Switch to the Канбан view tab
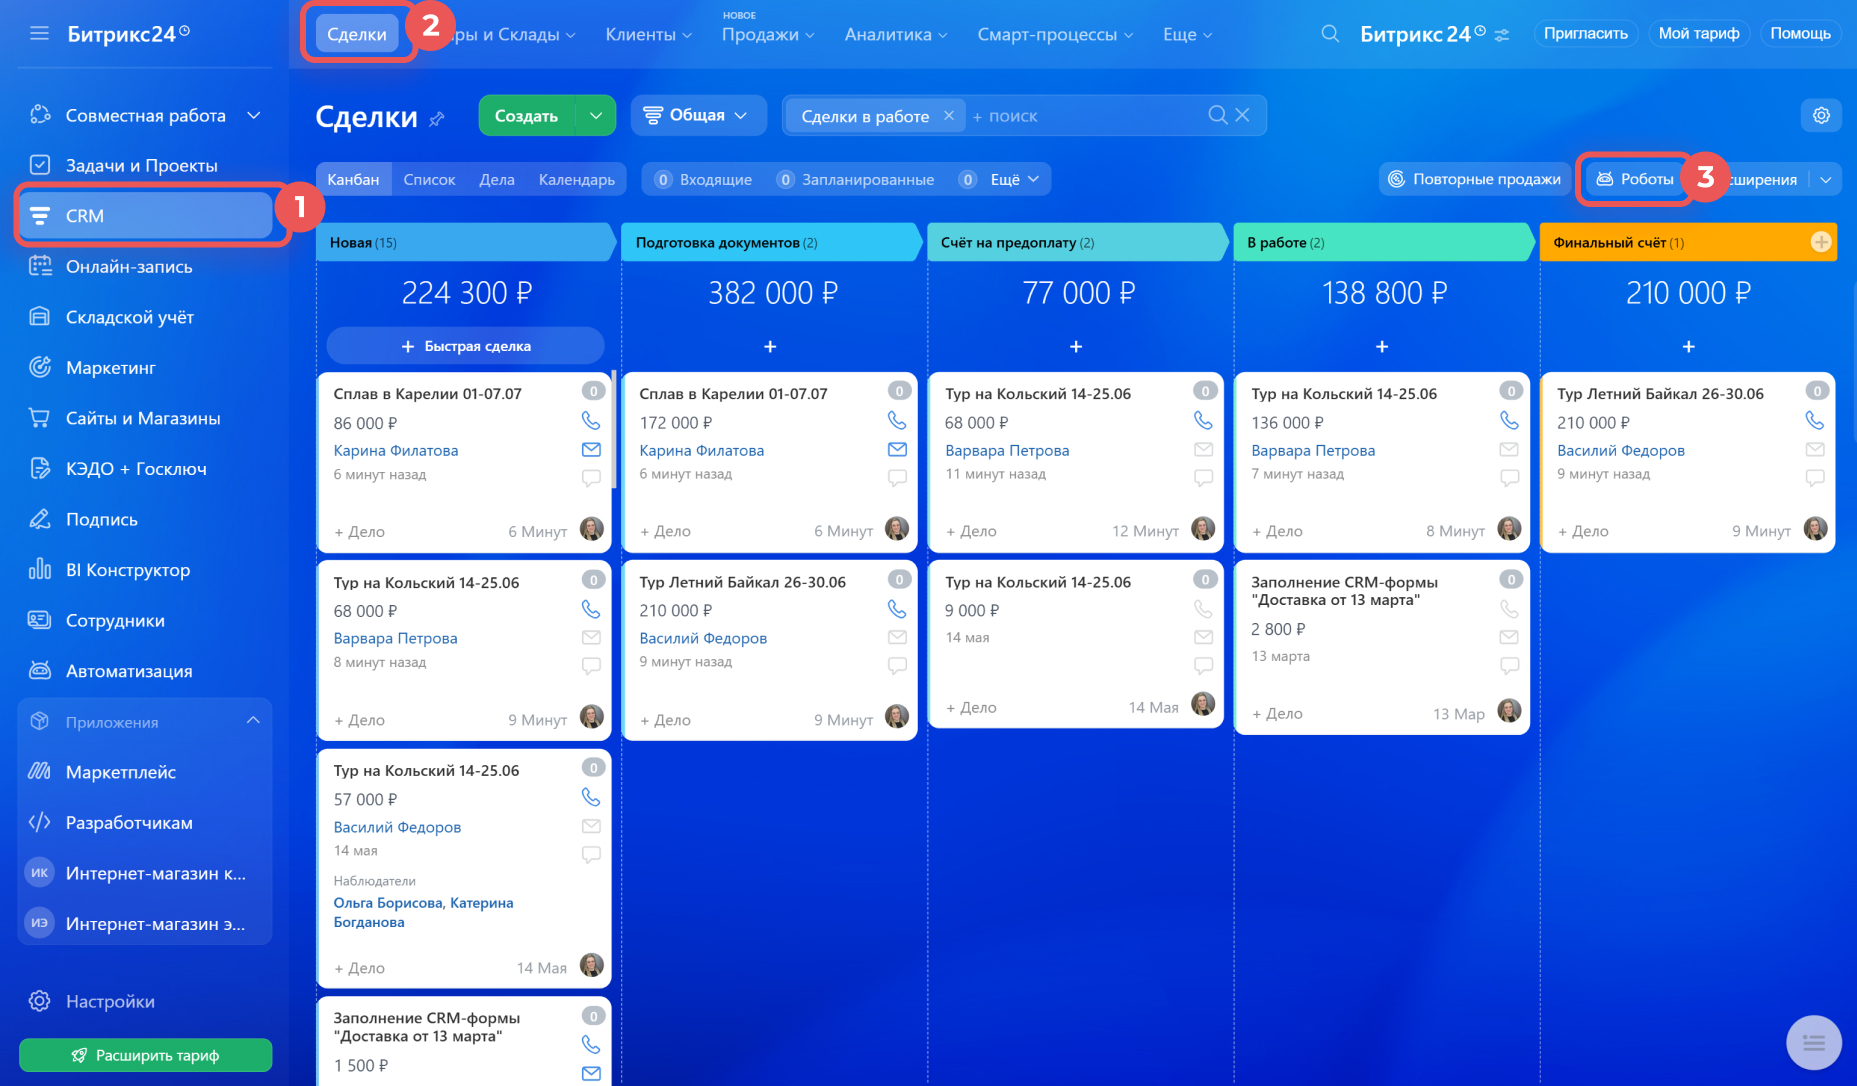The width and height of the screenshot is (1857, 1086). point(353,179)
